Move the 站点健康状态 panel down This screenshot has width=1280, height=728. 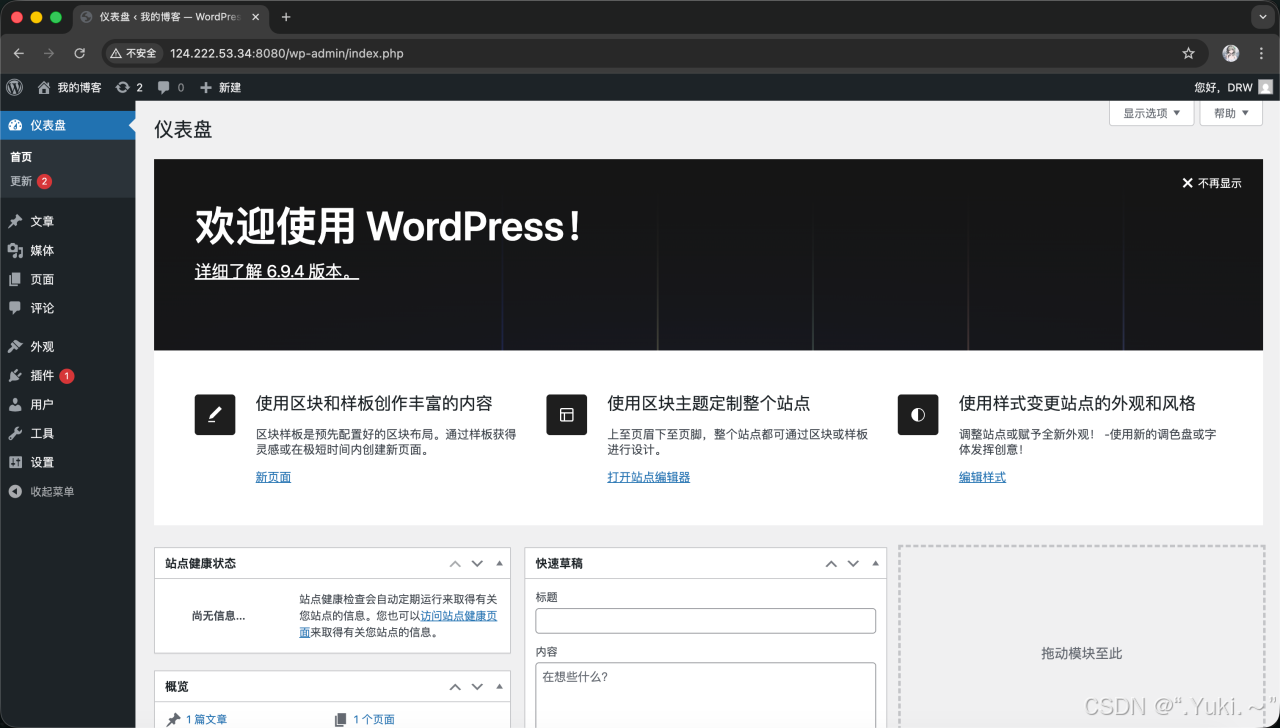[x=477, y=564]
